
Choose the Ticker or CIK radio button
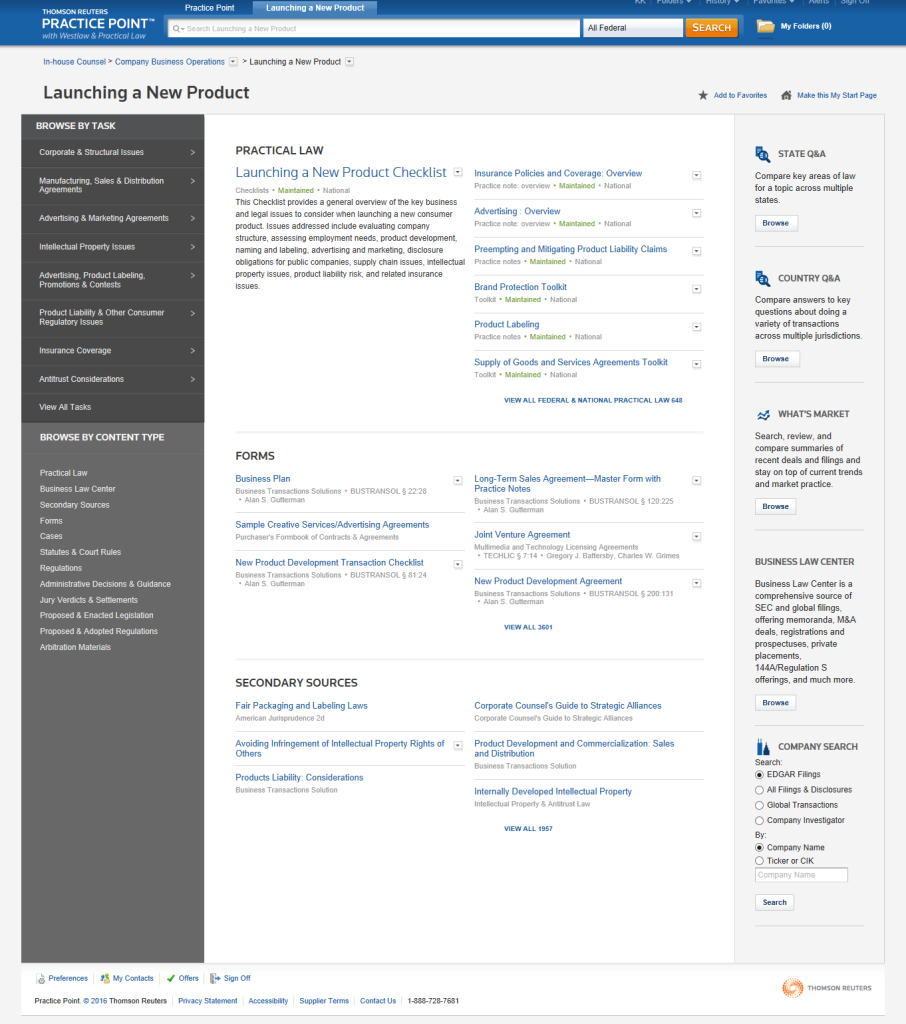[759, 861]
